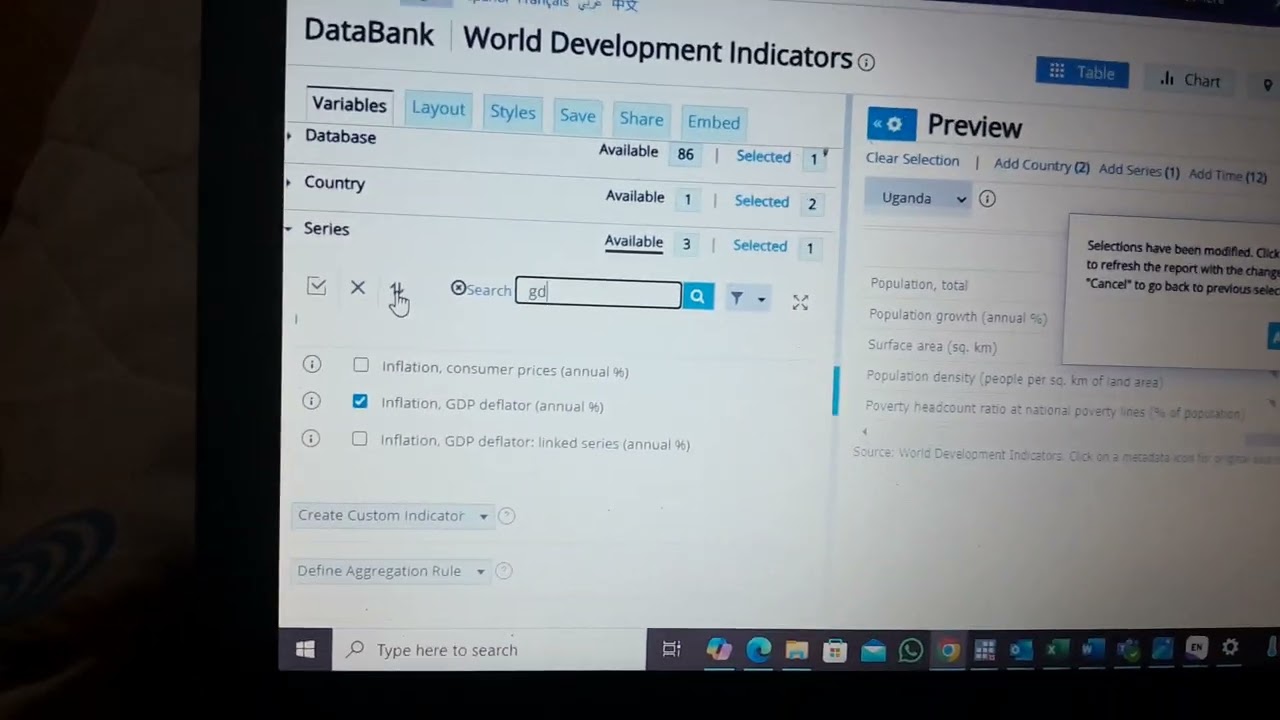Open info for Inflation, GDP deflator (annual %)
1280x720 pixels.
pyautogui.click(x=311, y=401)
